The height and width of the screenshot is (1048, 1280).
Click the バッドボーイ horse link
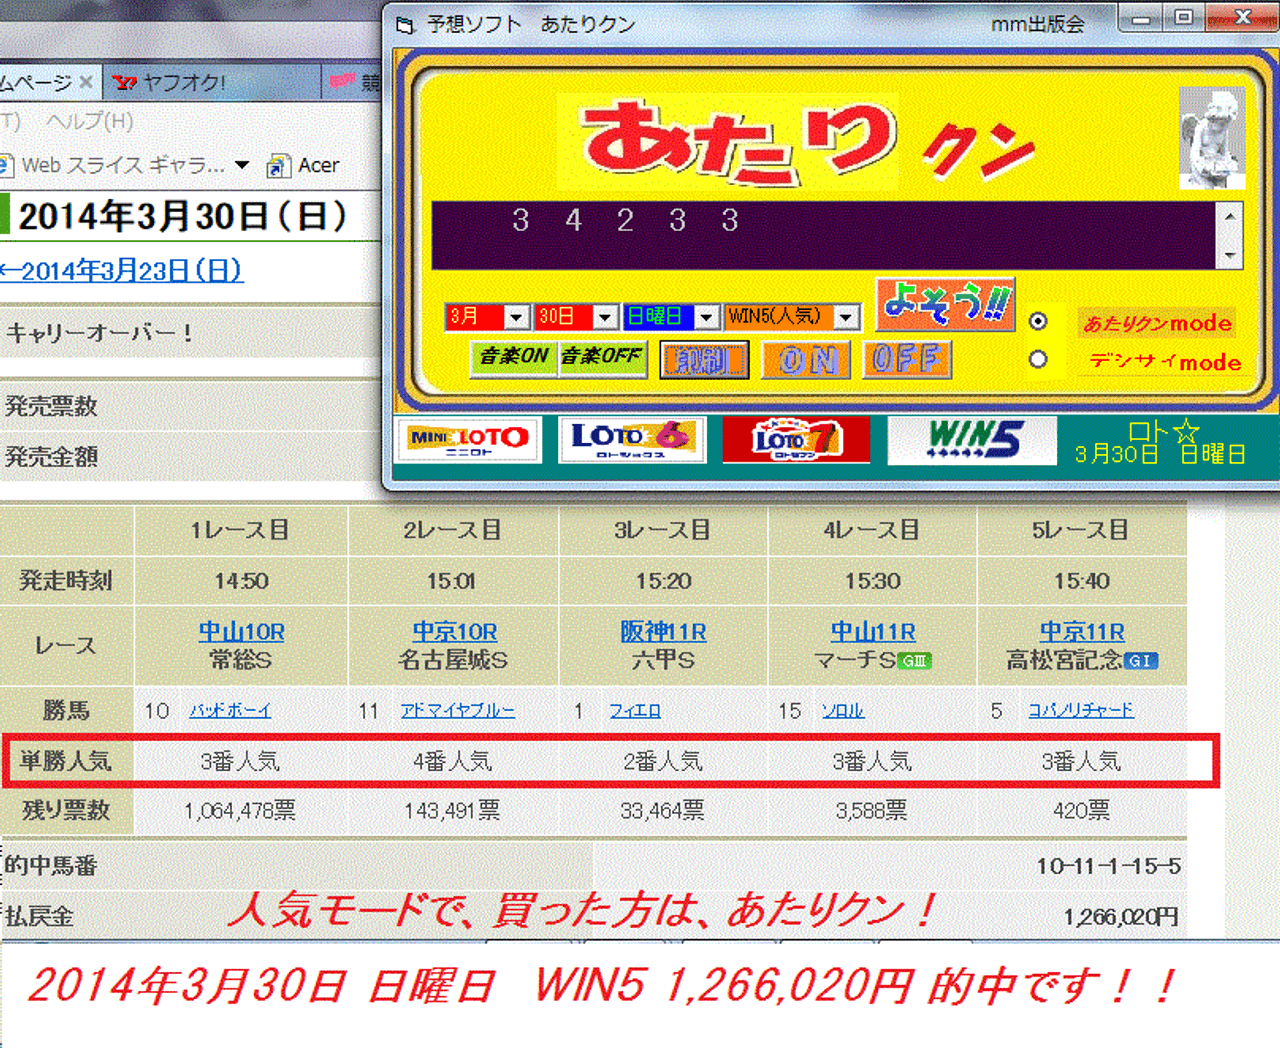click(230, 711)
